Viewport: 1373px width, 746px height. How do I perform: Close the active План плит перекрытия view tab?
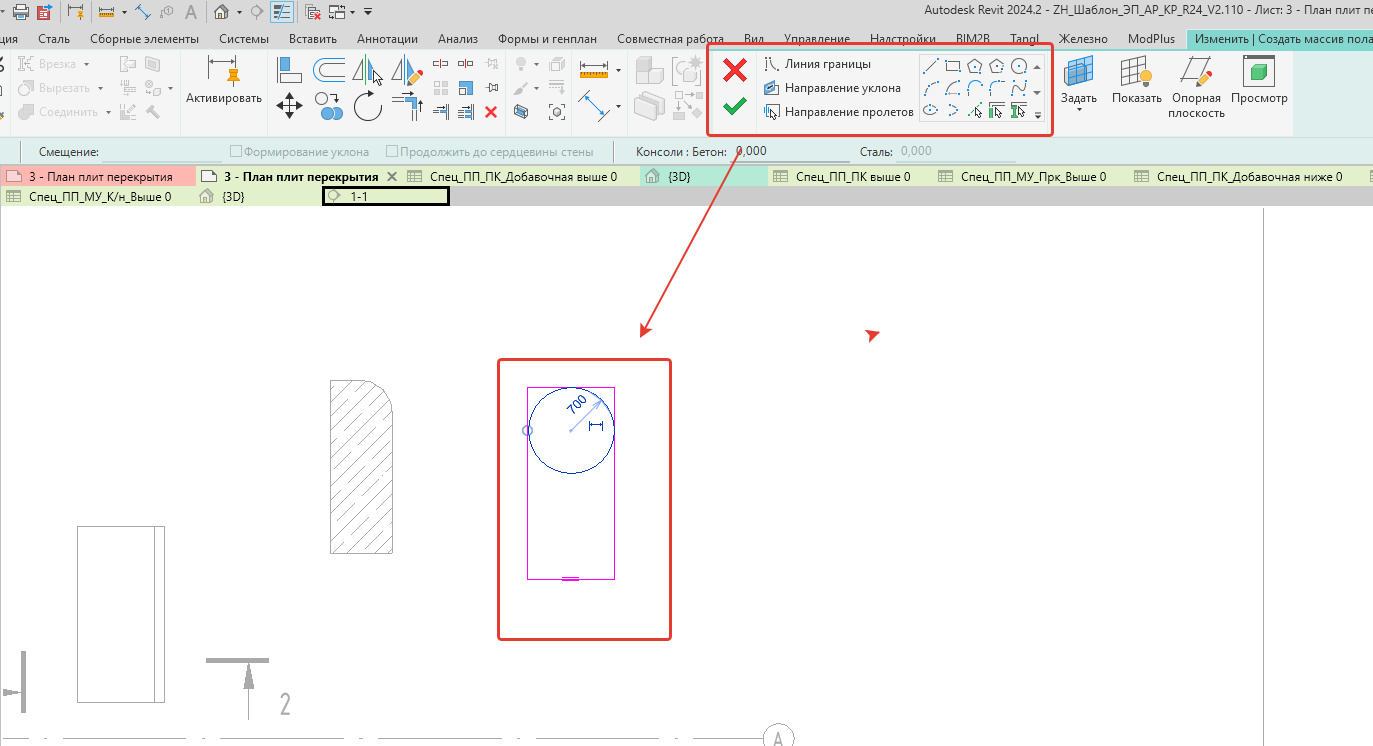click(392, 177)
